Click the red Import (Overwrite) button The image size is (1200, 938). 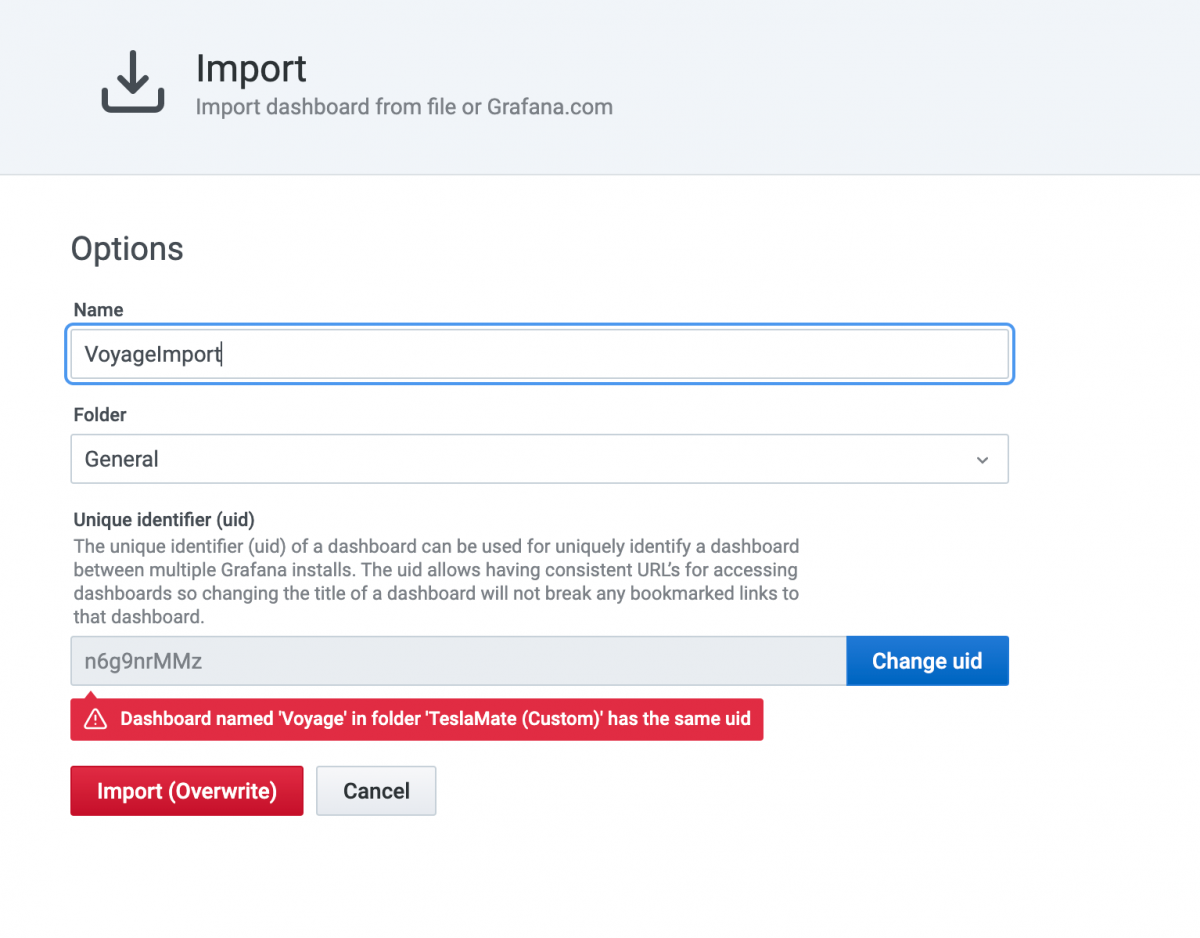pos(186,791)
